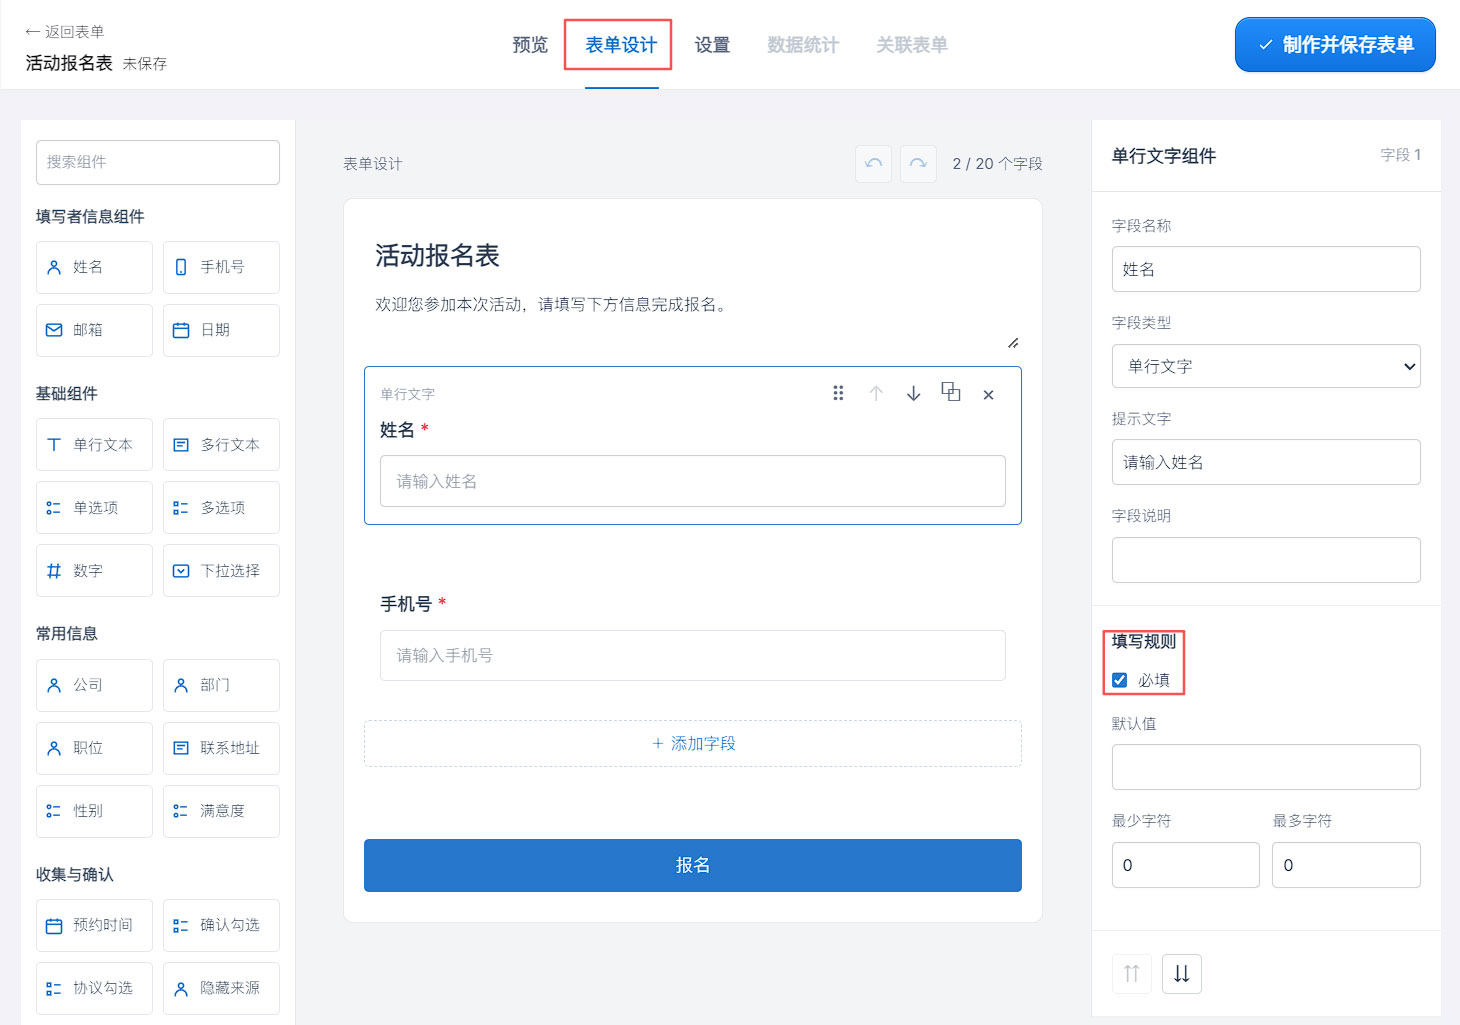This screenshot has height=1025, width=1460.
Task: Edit the 字段名称 input containing 姓名
Action: pyautogui.click(x=1266, y=269)
